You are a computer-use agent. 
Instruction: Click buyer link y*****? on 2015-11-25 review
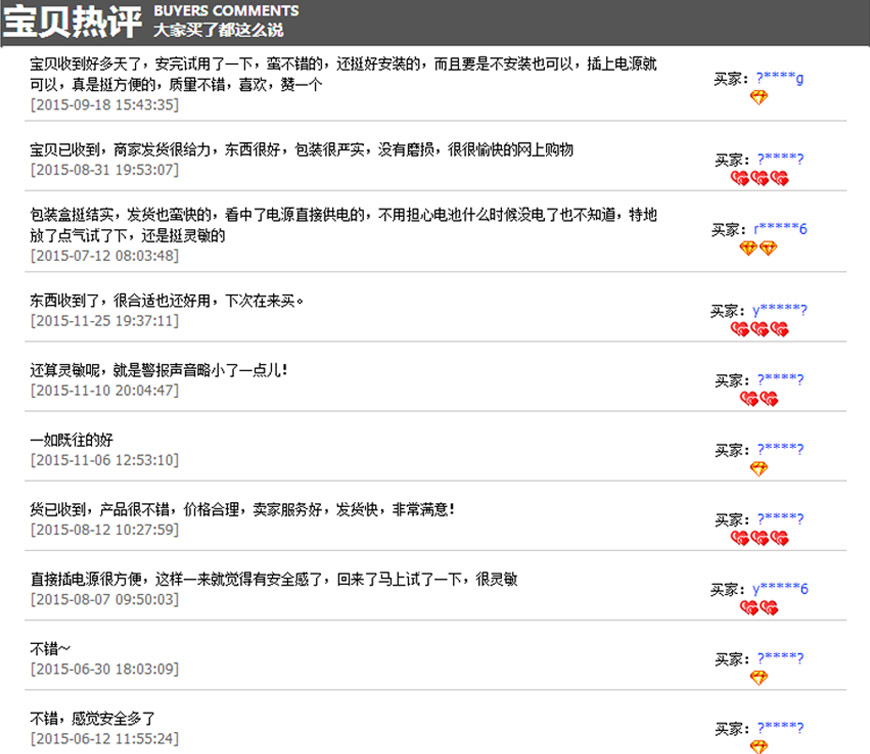[x=780, y=310]
